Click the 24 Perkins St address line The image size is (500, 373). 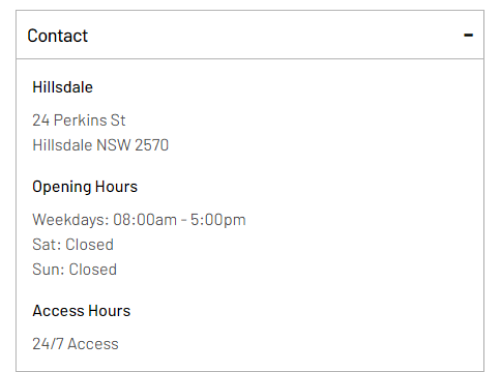click(x=79, y=120)
